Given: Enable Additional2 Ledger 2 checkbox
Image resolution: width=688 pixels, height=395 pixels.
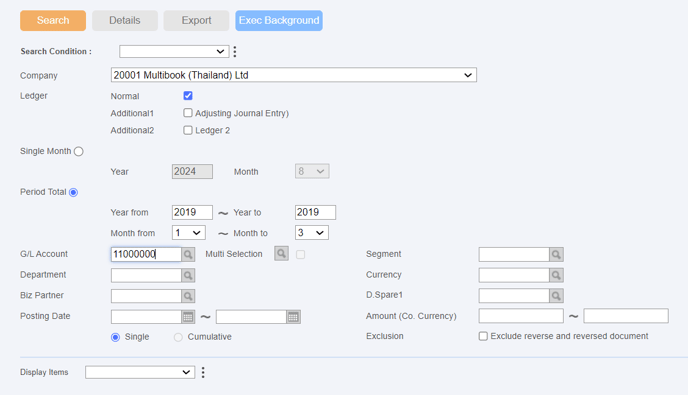Looking at the screenshot, I should click(x=188, y=130).
